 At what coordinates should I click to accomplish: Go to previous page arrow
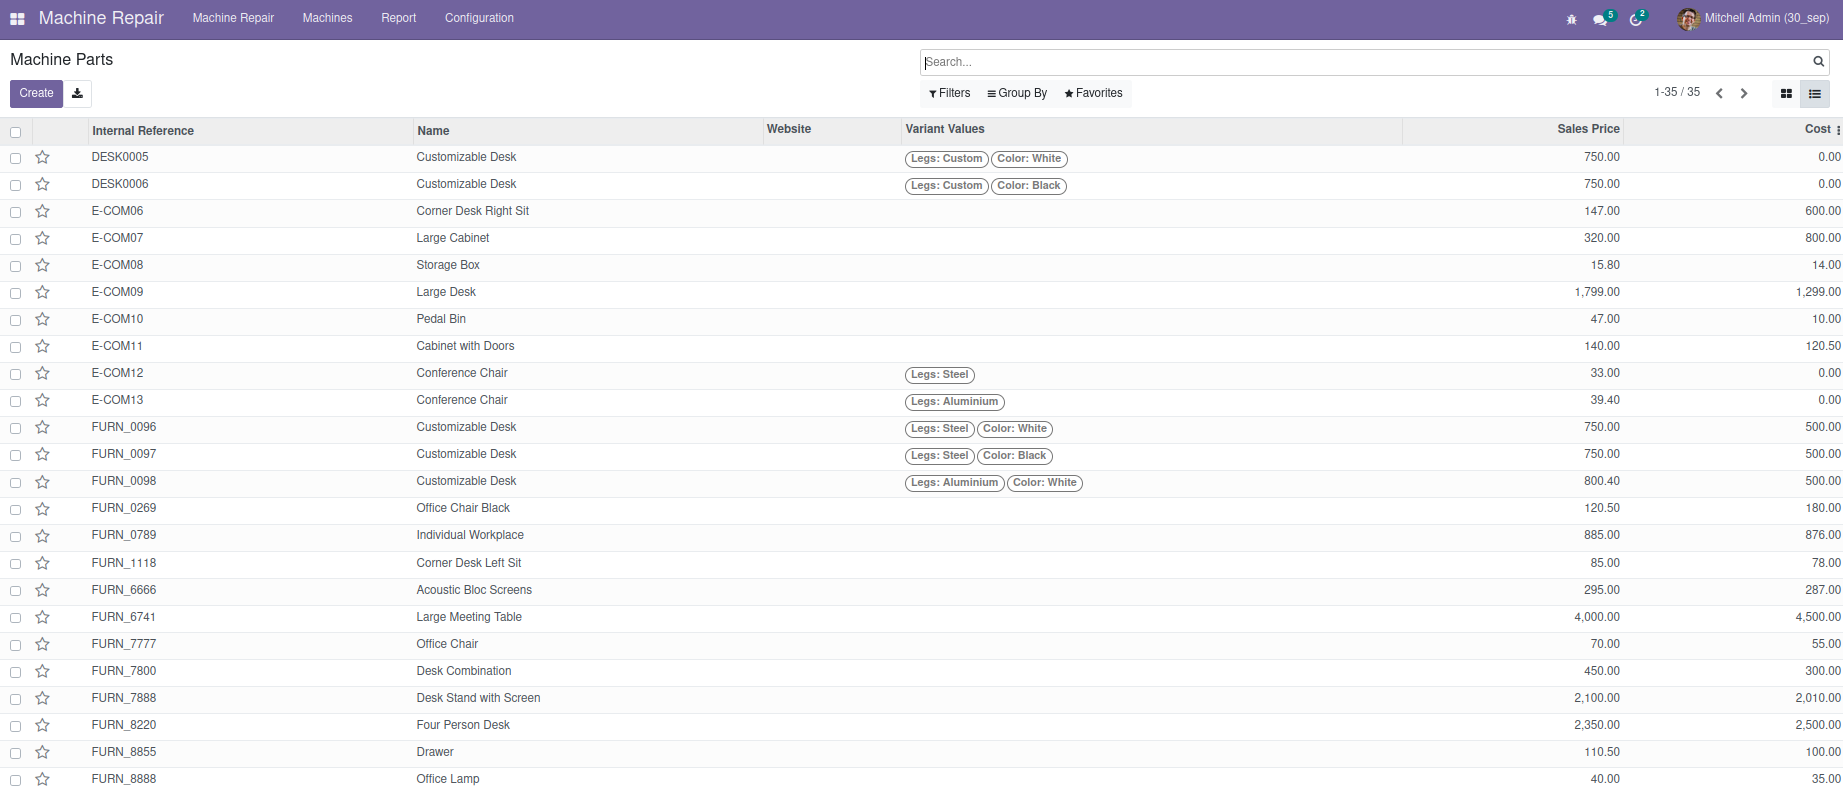click(x=1719, y=93)
